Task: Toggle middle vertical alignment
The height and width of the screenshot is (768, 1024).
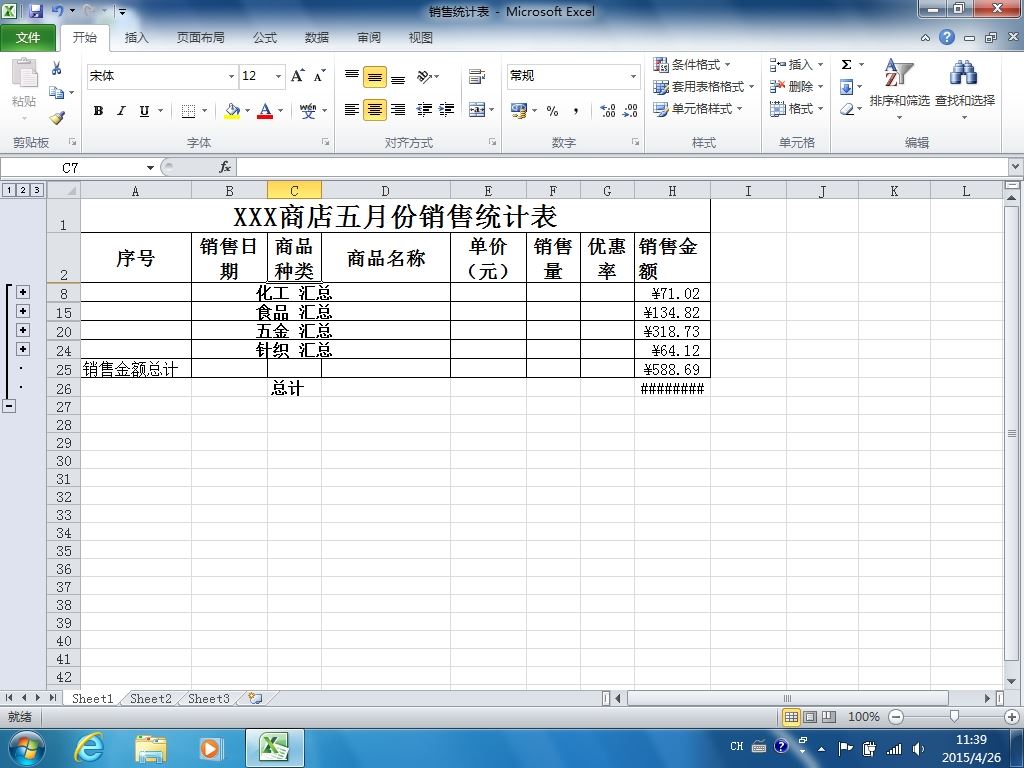Action: tap(374, 76)
